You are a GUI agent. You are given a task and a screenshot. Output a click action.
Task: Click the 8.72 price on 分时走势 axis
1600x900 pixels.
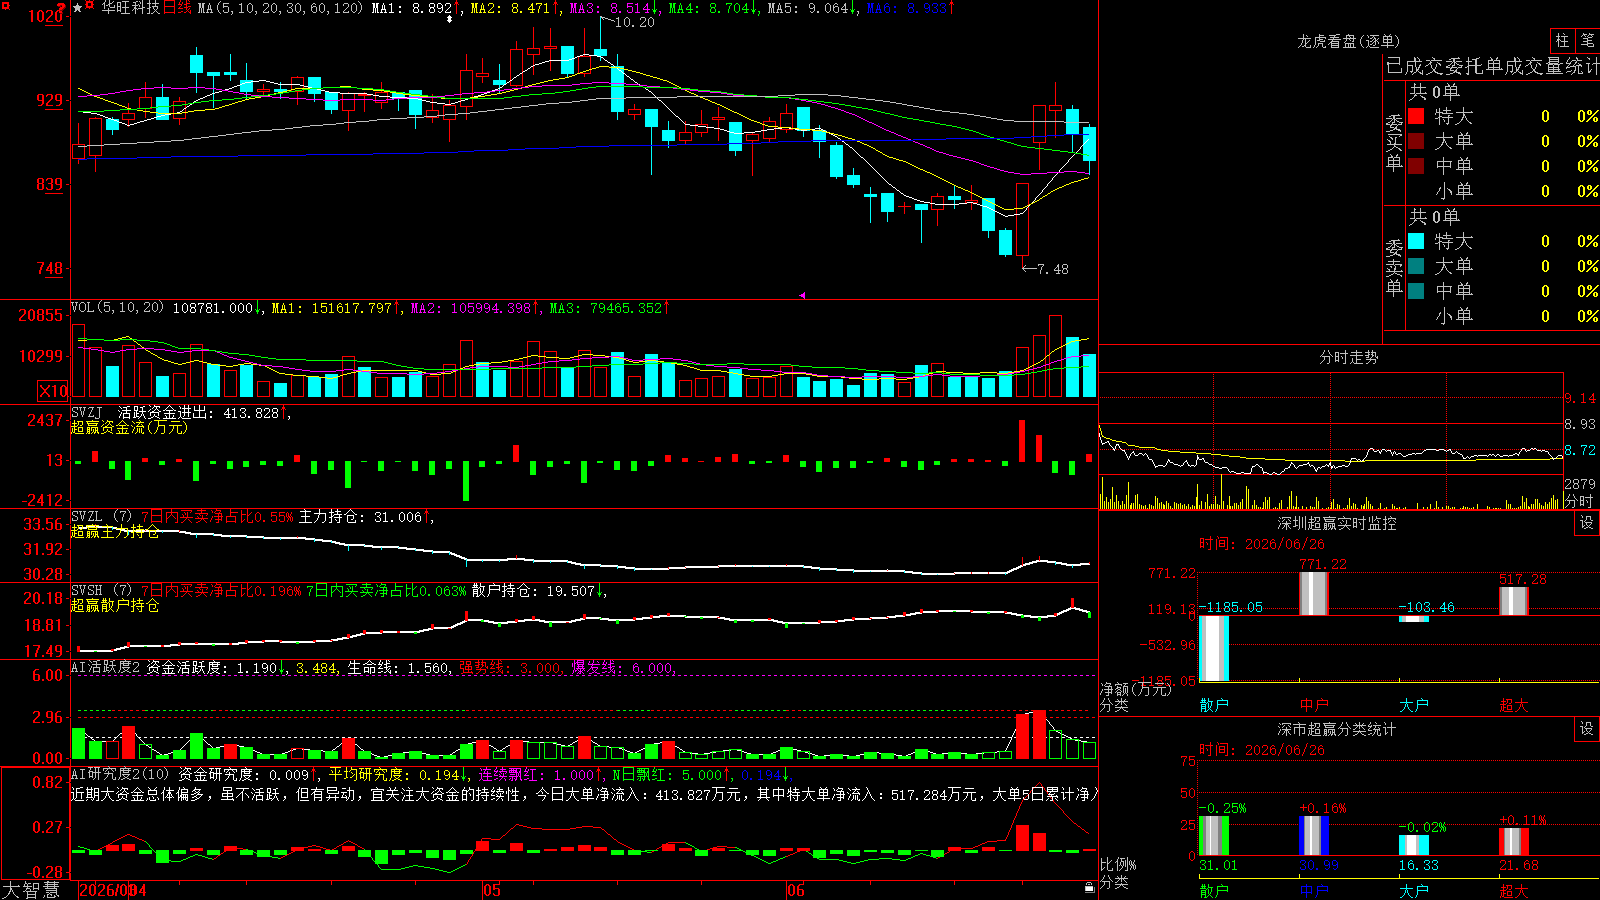(1580, 450)
